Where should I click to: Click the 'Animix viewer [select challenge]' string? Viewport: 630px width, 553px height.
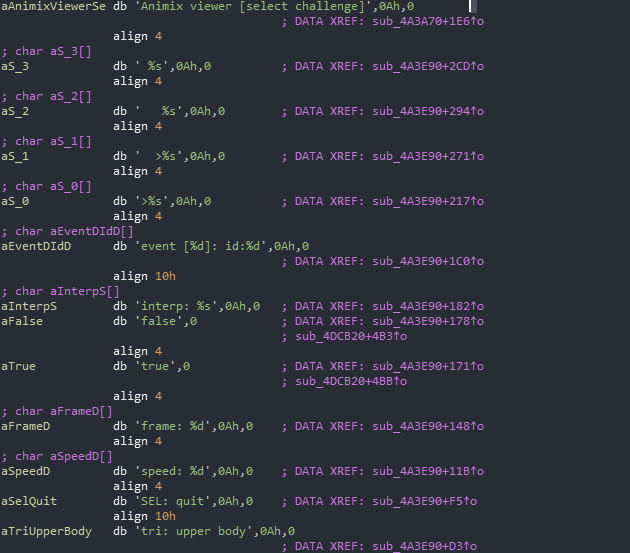[256, 6]
